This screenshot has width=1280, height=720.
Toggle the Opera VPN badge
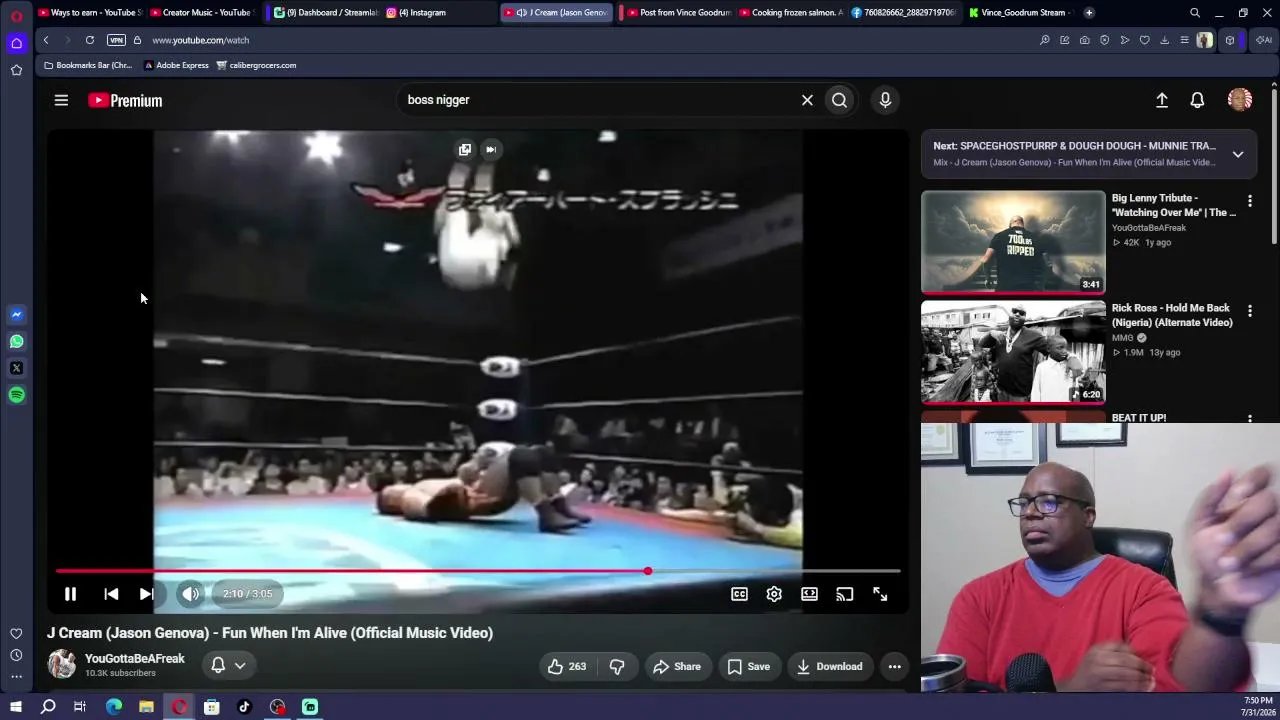point(116,40)
